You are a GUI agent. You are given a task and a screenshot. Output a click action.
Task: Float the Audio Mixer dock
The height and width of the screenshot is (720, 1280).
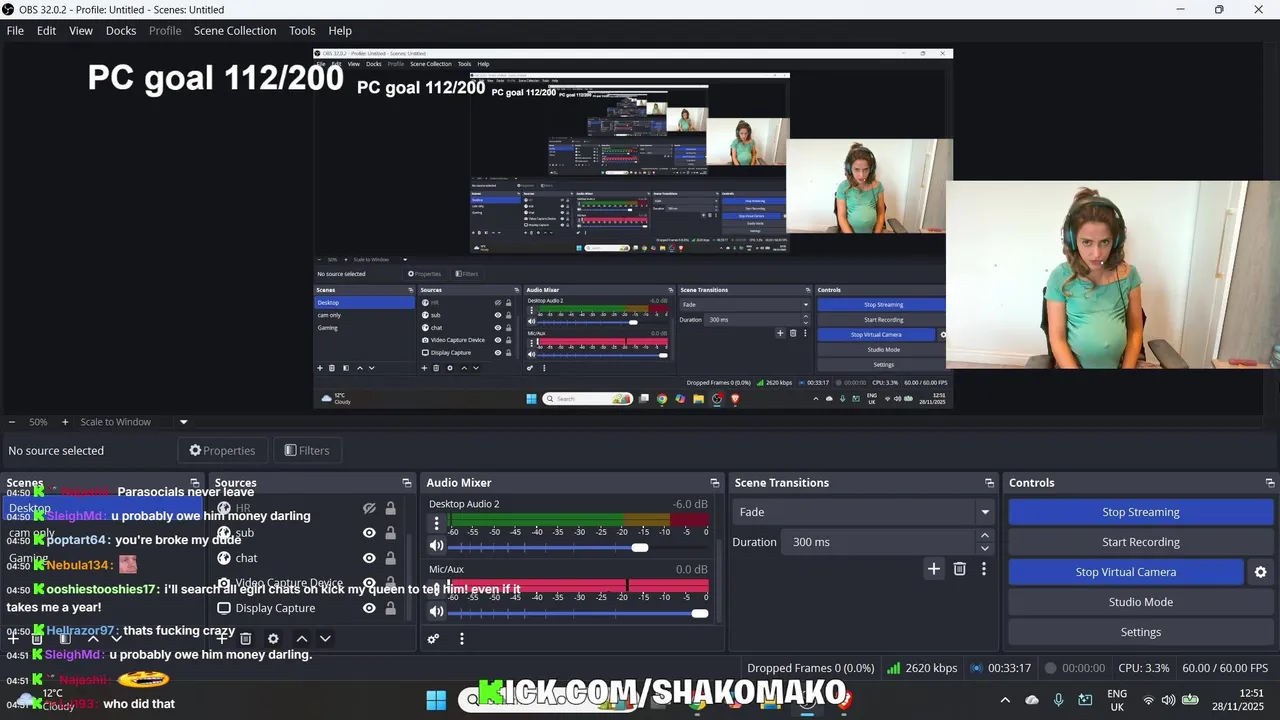coord(714,483)
